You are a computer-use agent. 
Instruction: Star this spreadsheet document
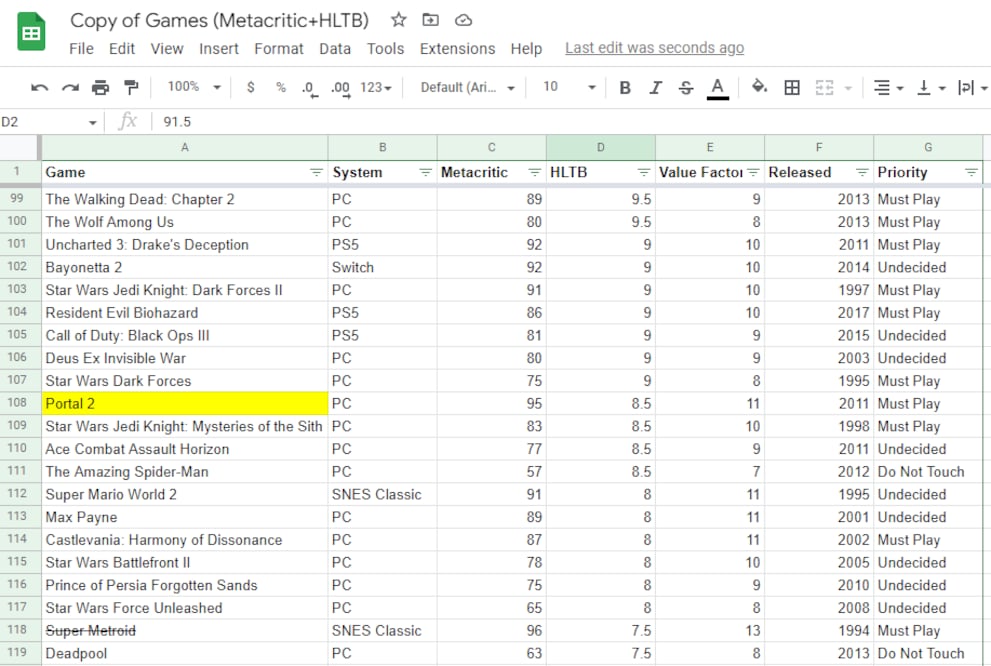point(398,20)
